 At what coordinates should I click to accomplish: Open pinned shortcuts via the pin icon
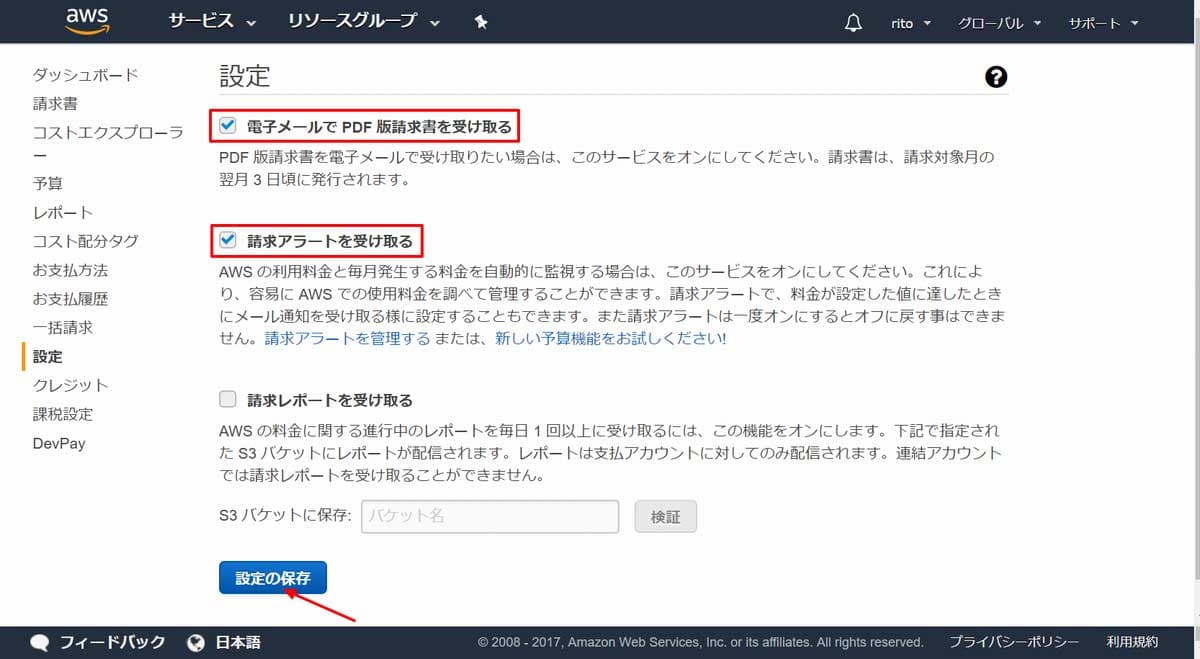coord(481,20)
